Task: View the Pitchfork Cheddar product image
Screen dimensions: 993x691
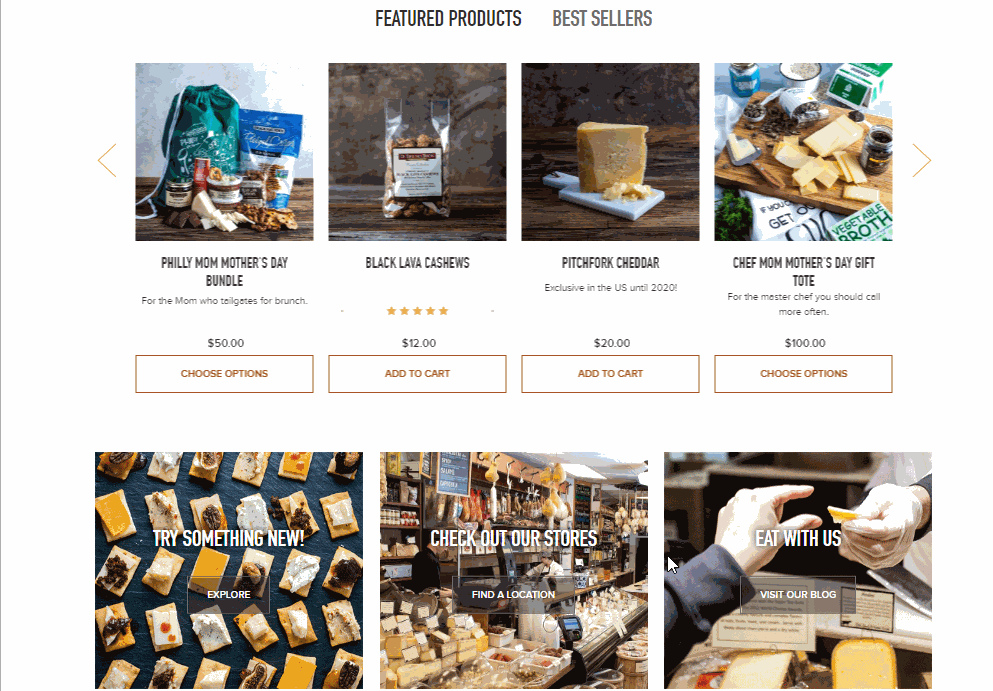Action: [610, 152]
